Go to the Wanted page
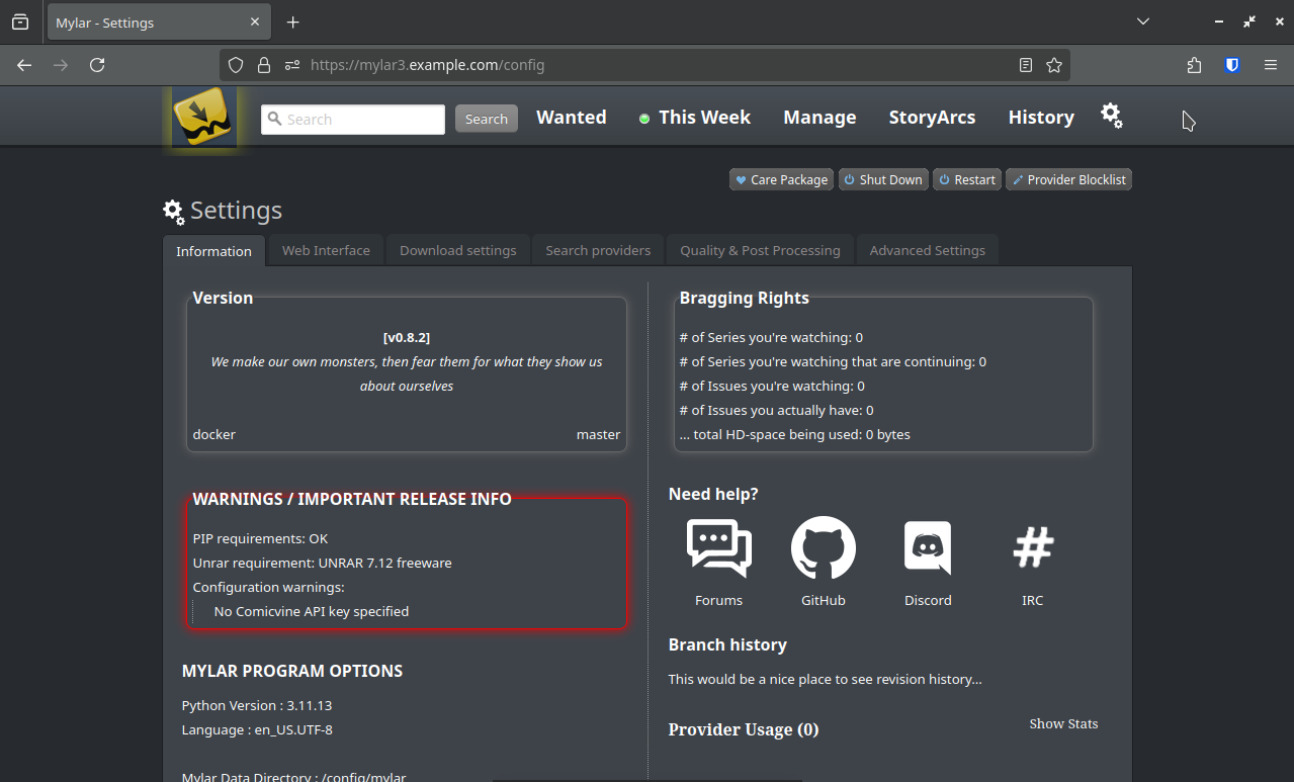Screen dimensions: 1294x782 571,117
